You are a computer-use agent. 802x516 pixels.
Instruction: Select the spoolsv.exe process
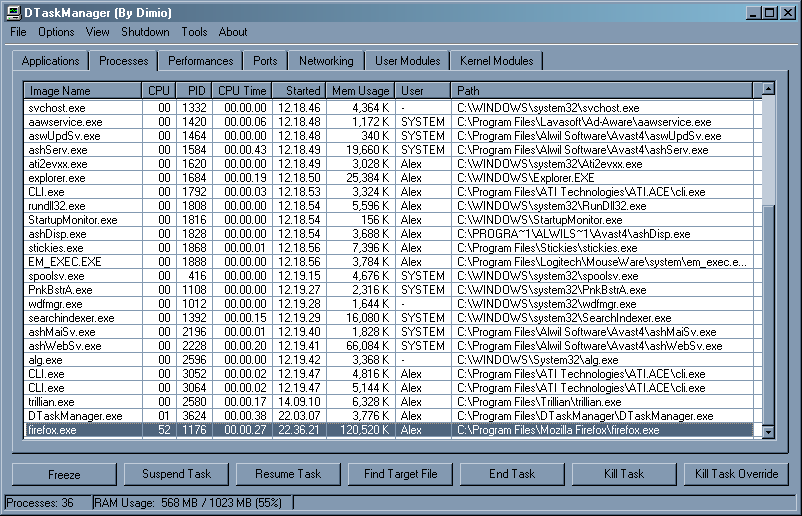(x=389, y=276)
